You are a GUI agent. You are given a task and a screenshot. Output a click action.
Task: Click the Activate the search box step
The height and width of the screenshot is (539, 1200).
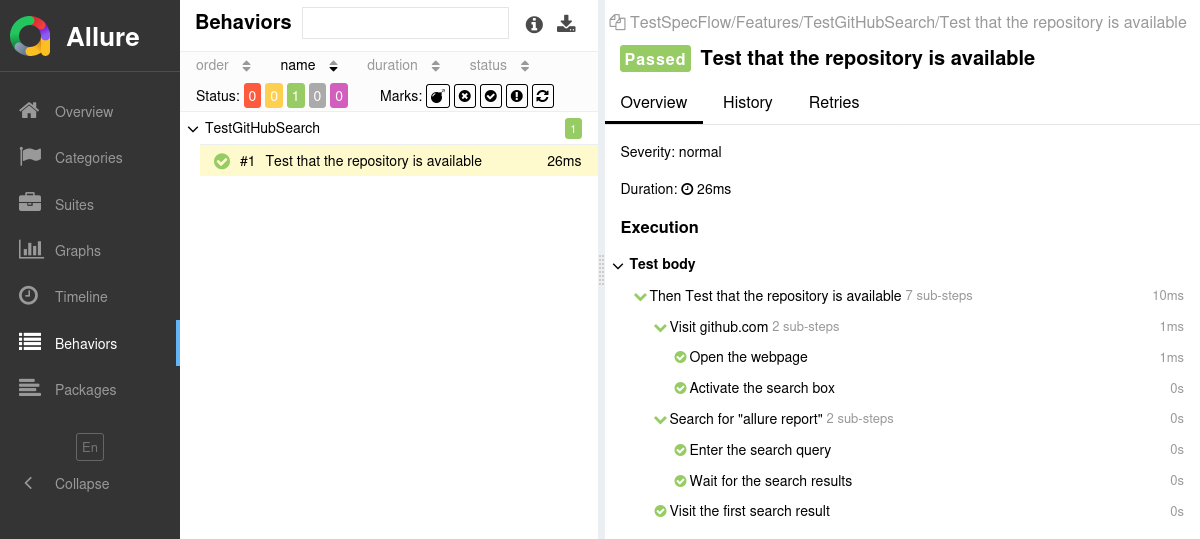pyautogui.click(x=762, y=388)
